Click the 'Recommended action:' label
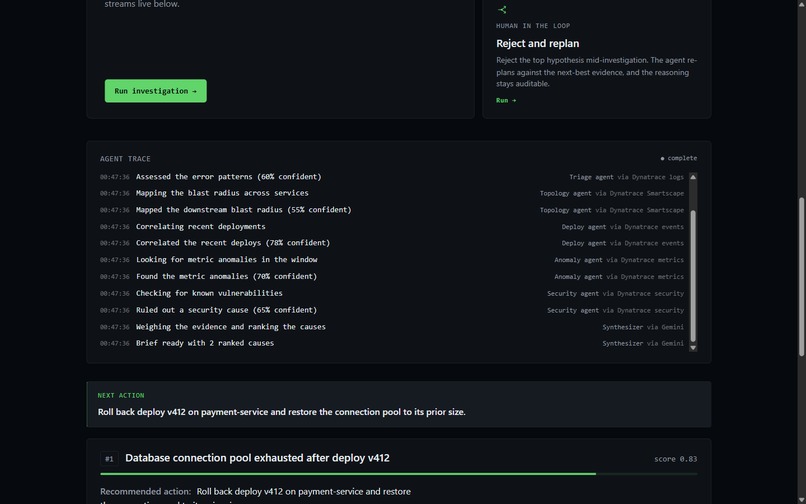This screenshot has width=806, height=504. (x=145, y=492)
